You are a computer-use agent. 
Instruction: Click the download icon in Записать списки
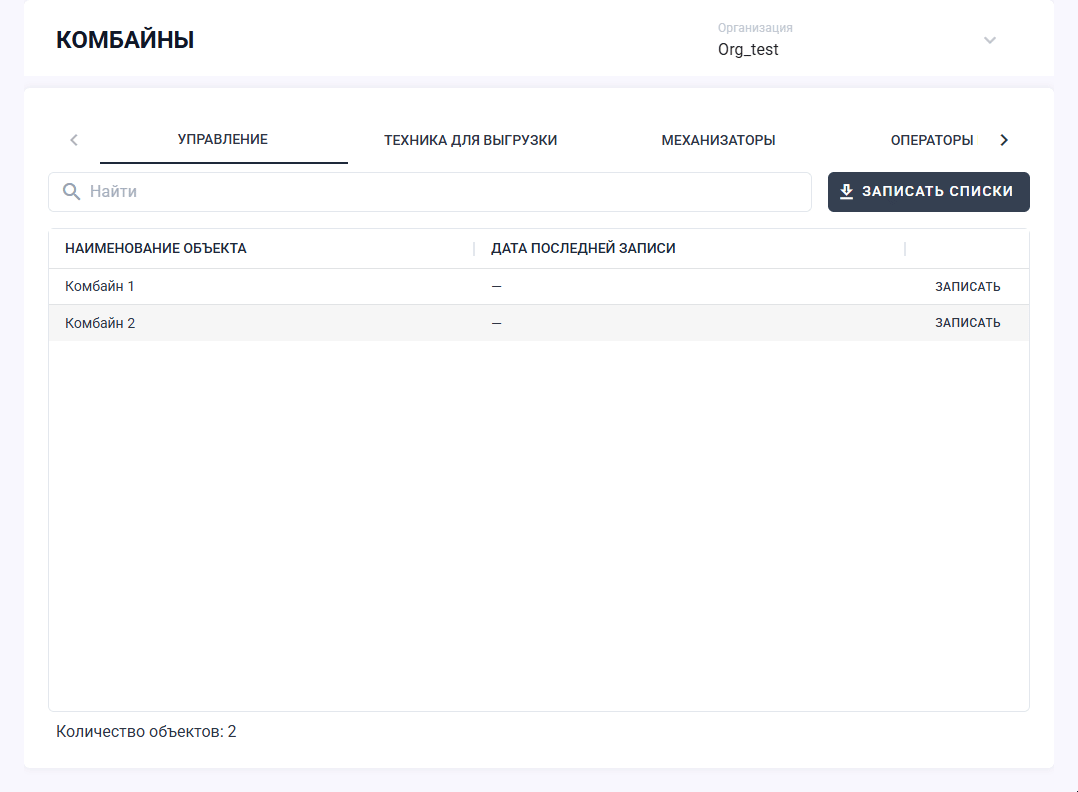pyautogui.click(x=846, y=191)
